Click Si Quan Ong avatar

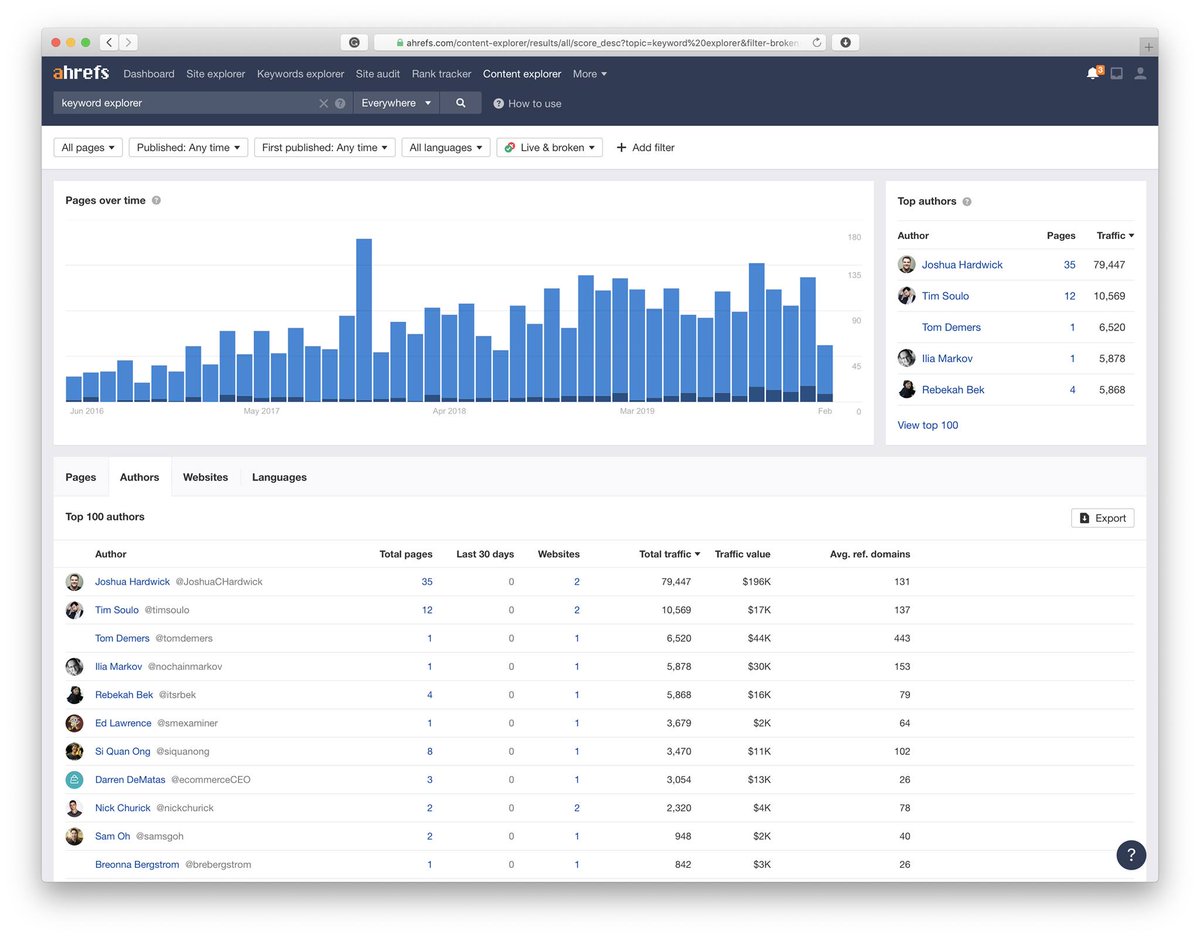(75, 751)
